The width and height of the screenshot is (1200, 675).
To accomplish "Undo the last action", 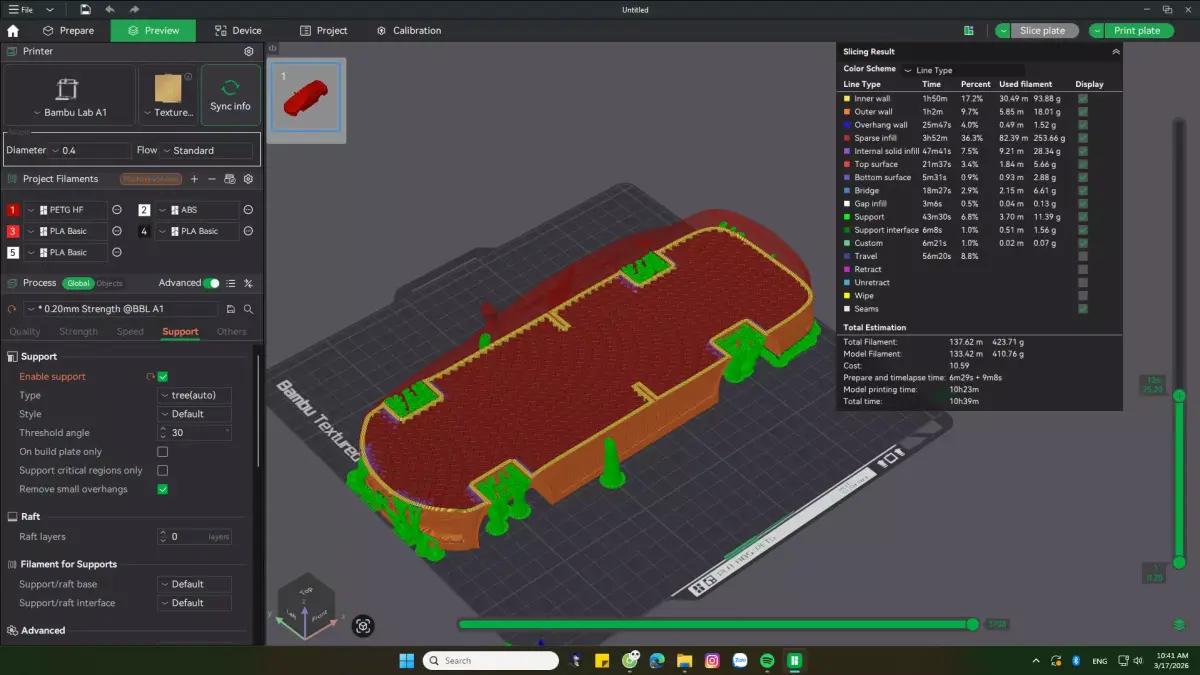I will 110,9.
